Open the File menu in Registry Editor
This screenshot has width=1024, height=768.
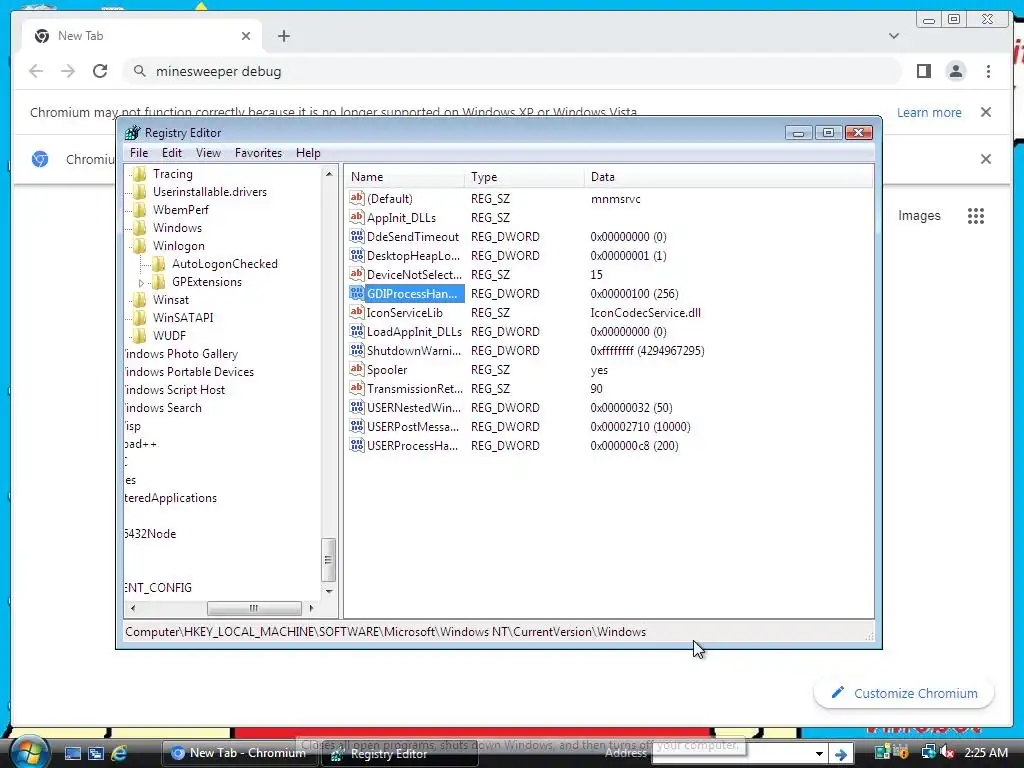pos(138,153)
